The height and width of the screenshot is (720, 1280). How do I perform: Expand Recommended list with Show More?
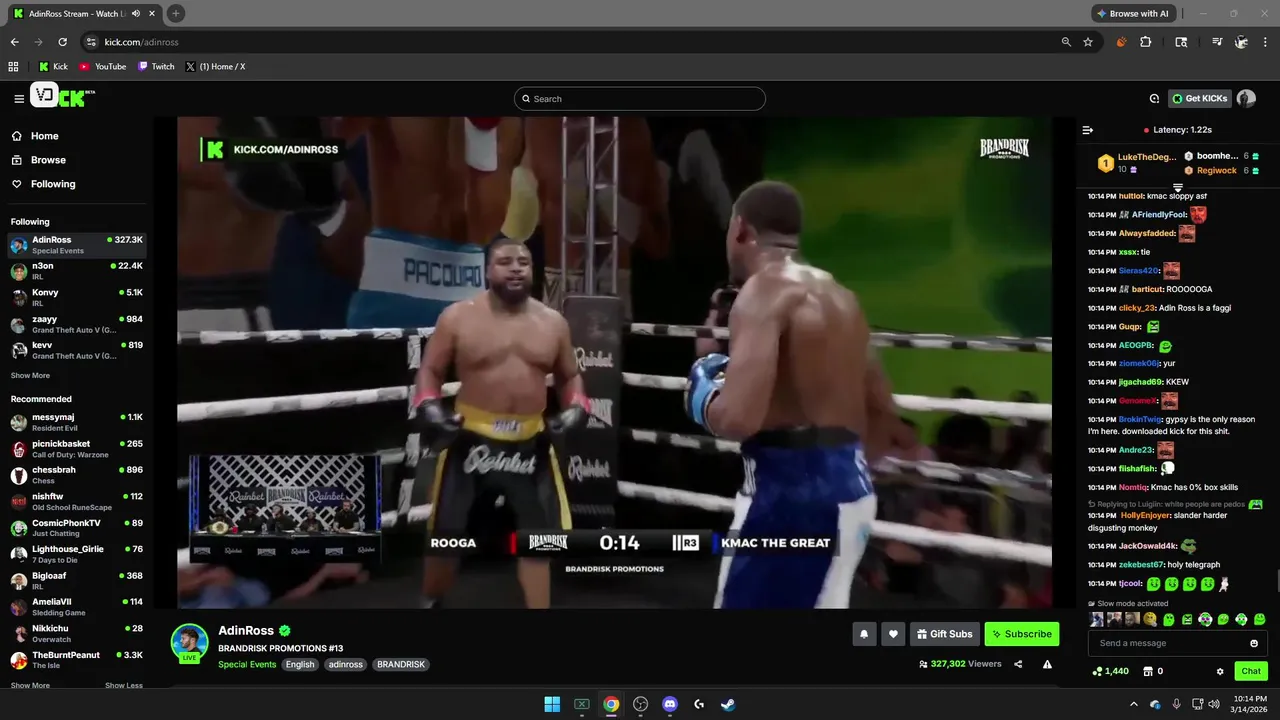tap(30, 685)
